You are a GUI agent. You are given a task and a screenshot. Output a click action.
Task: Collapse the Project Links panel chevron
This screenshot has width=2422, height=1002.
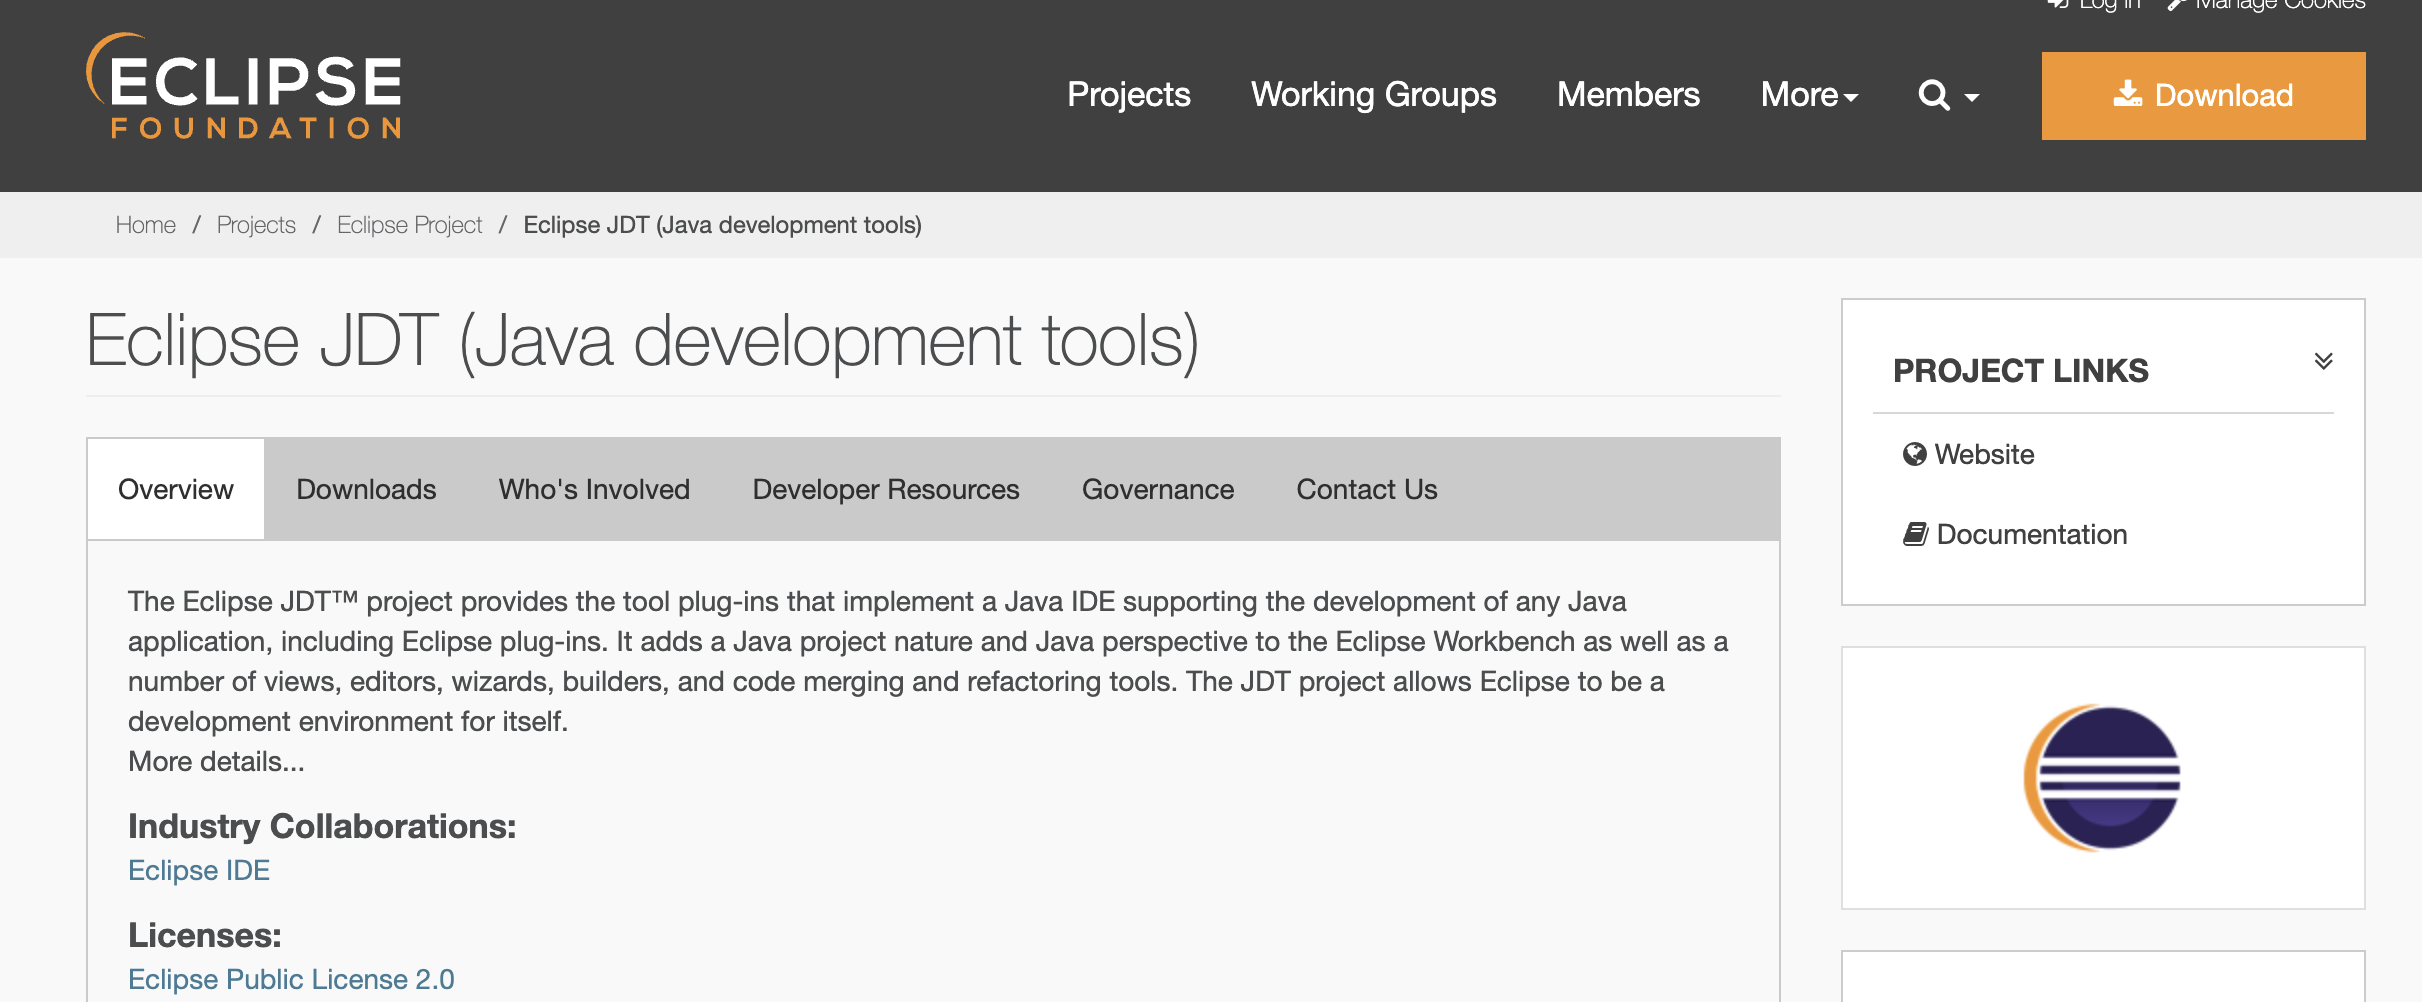(x=2324, y=361)
